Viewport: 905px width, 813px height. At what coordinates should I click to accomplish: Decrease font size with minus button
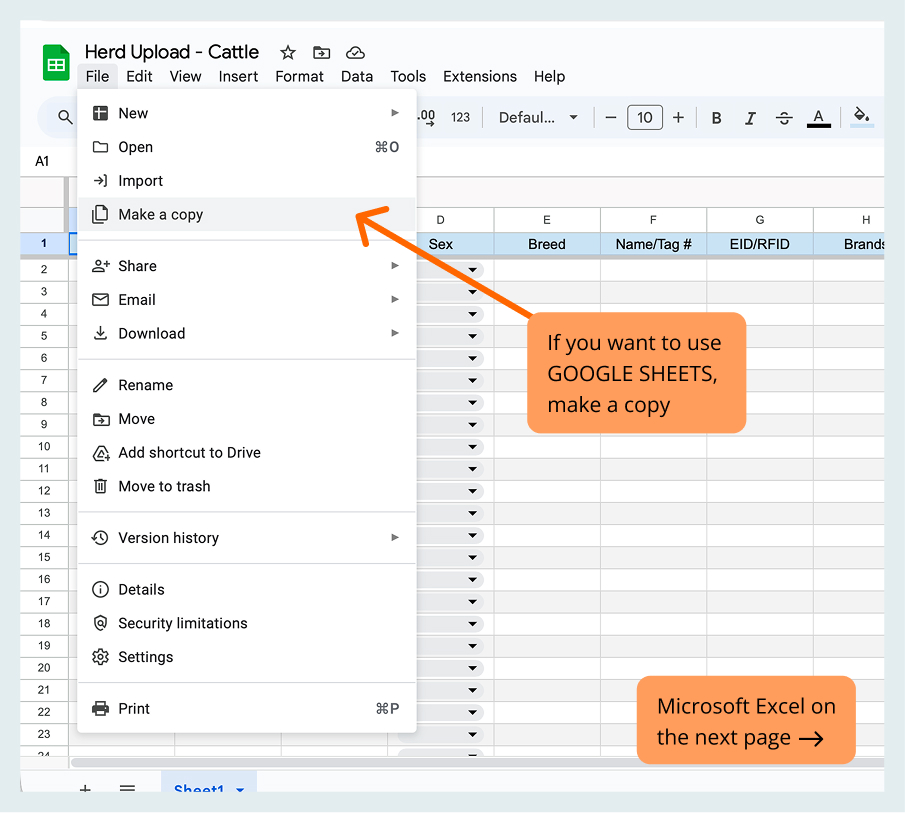pyautogui.click(x=611, y=118)
